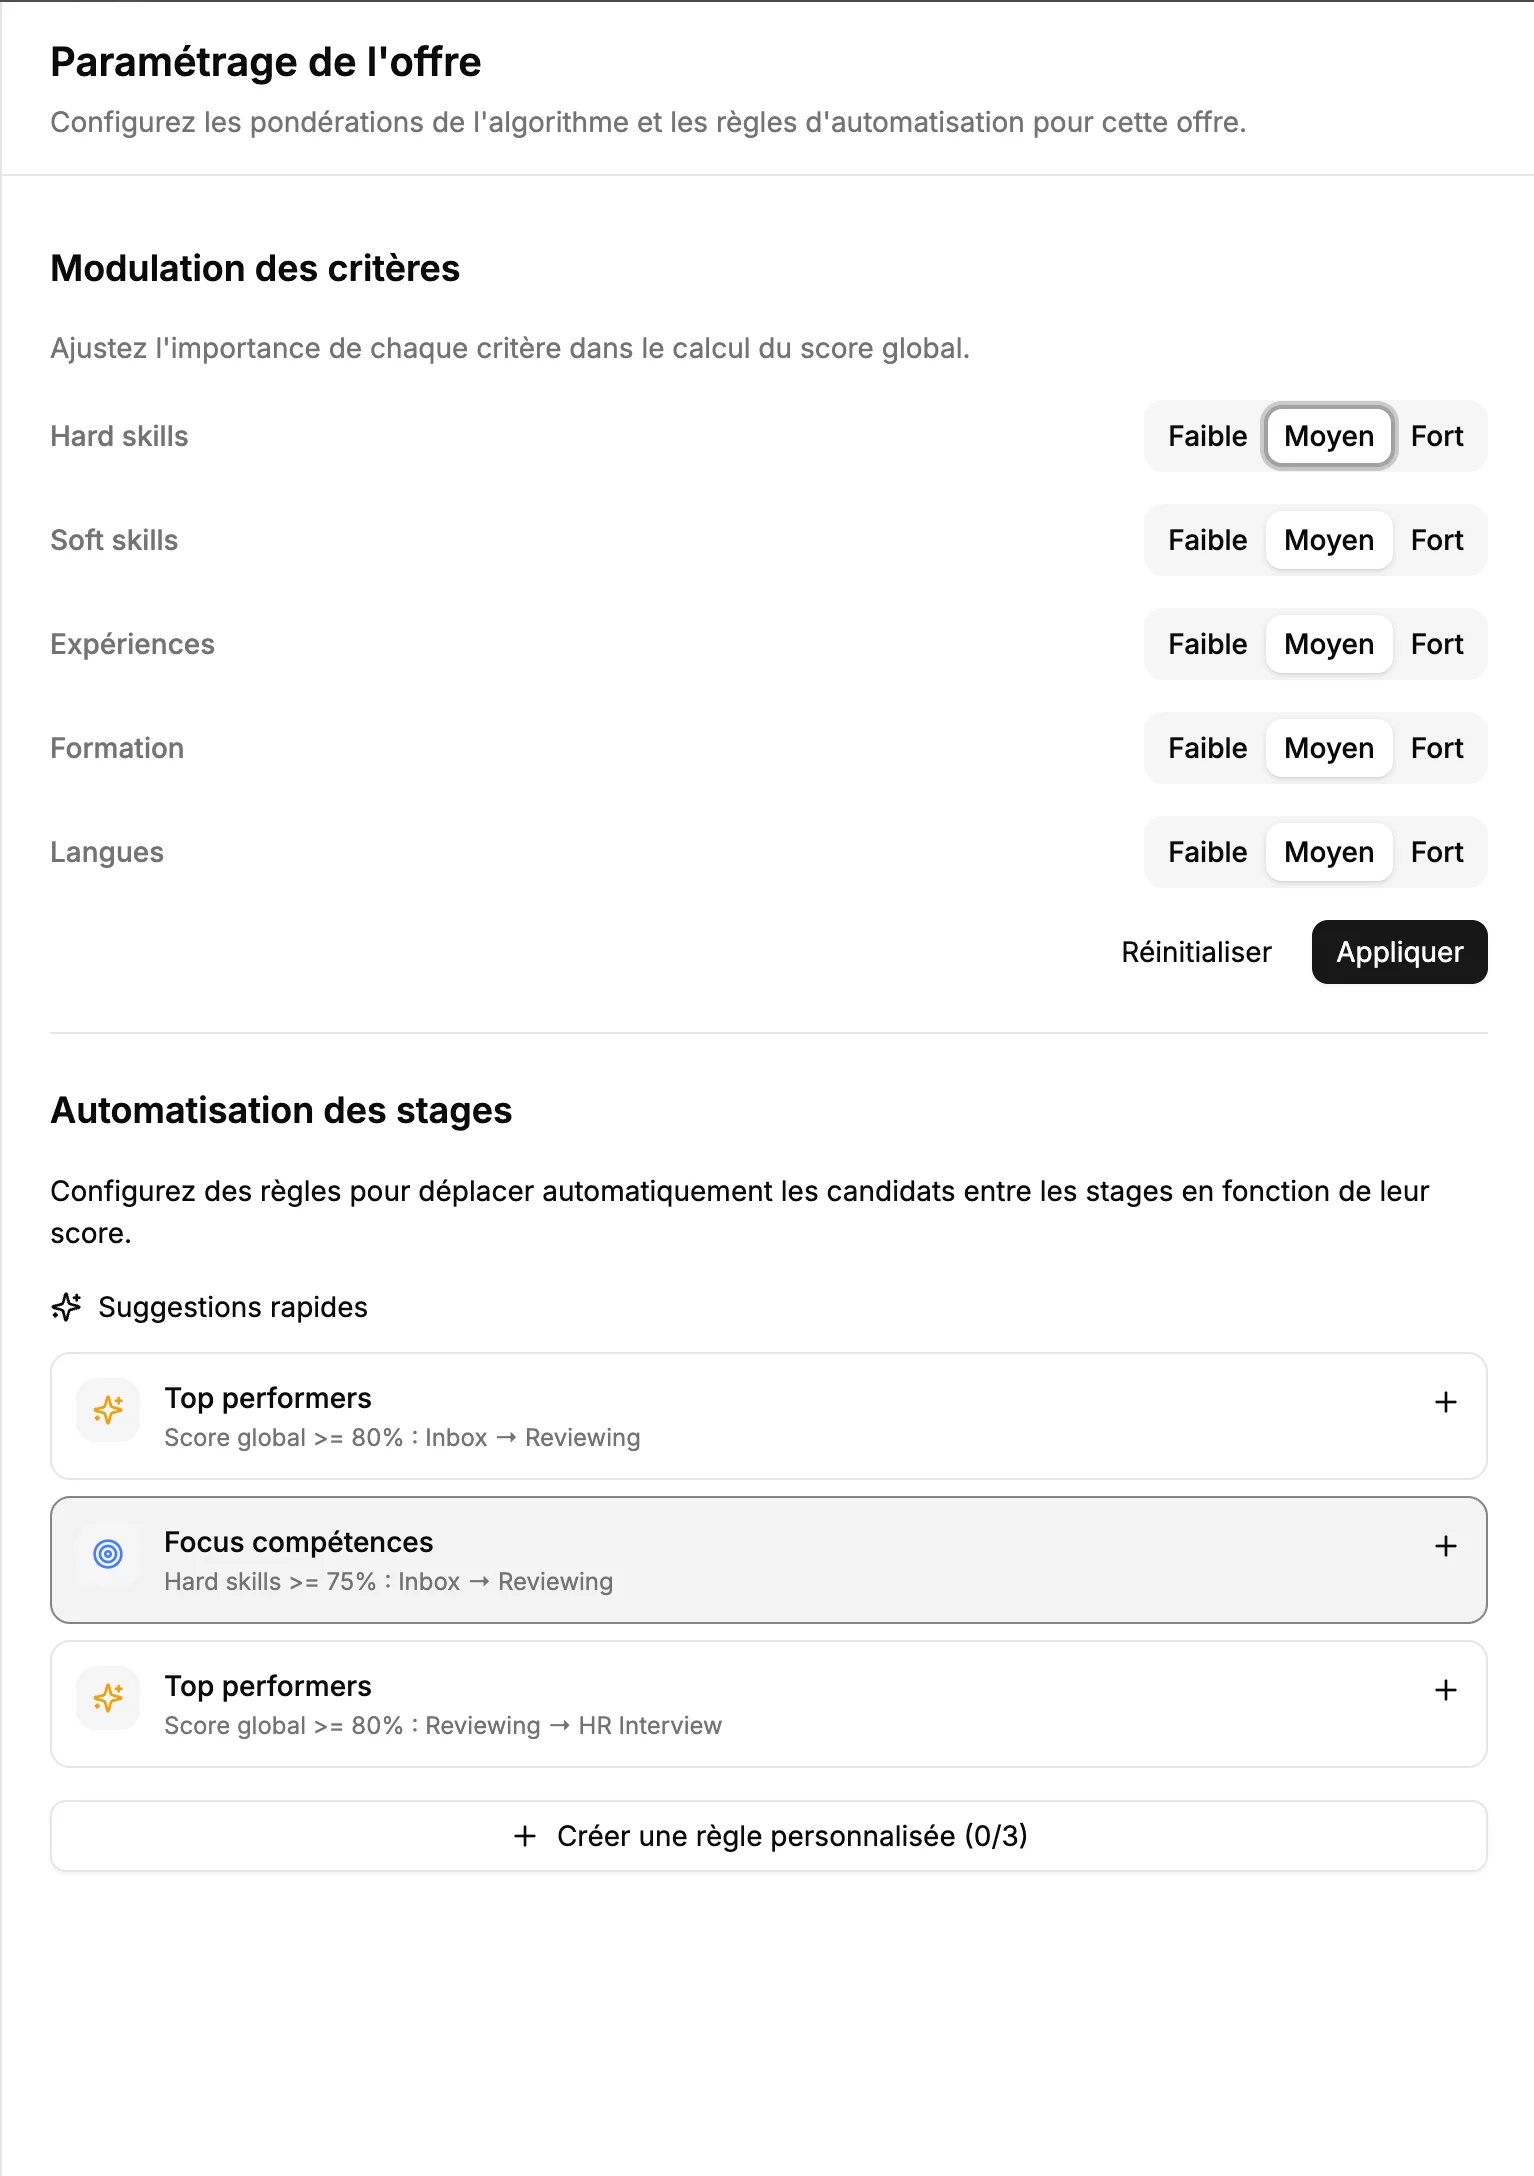
Task: Select Moyen for Formation
Action: click(x=1328, y=748)
